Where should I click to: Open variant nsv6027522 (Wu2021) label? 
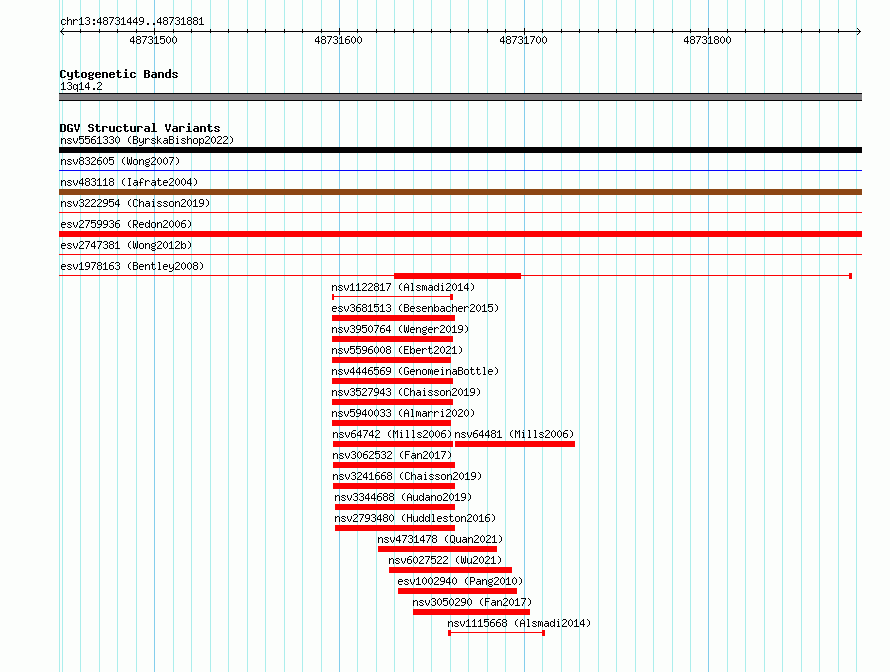(446, 560)
